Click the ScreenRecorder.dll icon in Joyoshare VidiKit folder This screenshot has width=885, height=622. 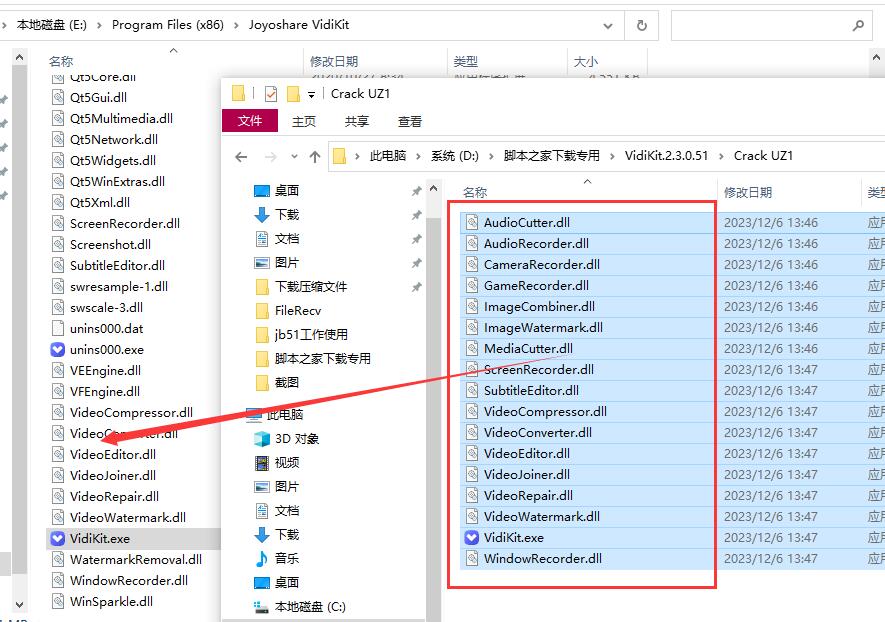point(58,224)
